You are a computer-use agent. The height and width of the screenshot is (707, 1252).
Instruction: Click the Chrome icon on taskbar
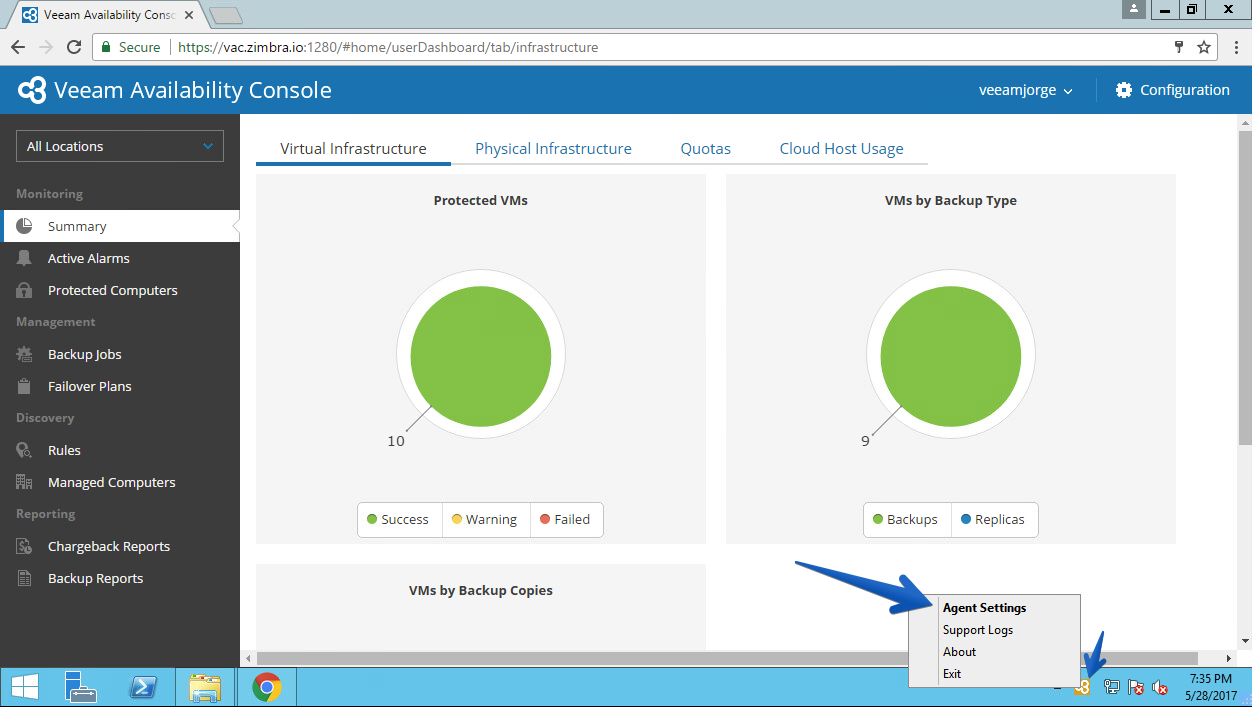coord(266,687)
